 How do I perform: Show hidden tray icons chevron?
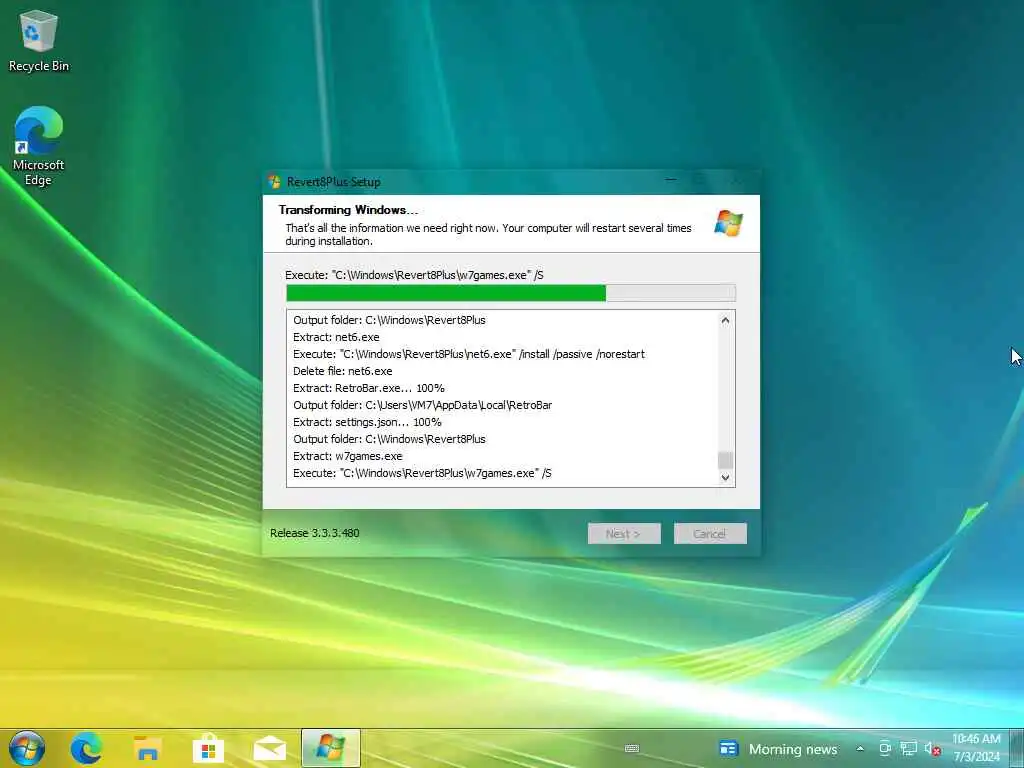tap(860, 749)
